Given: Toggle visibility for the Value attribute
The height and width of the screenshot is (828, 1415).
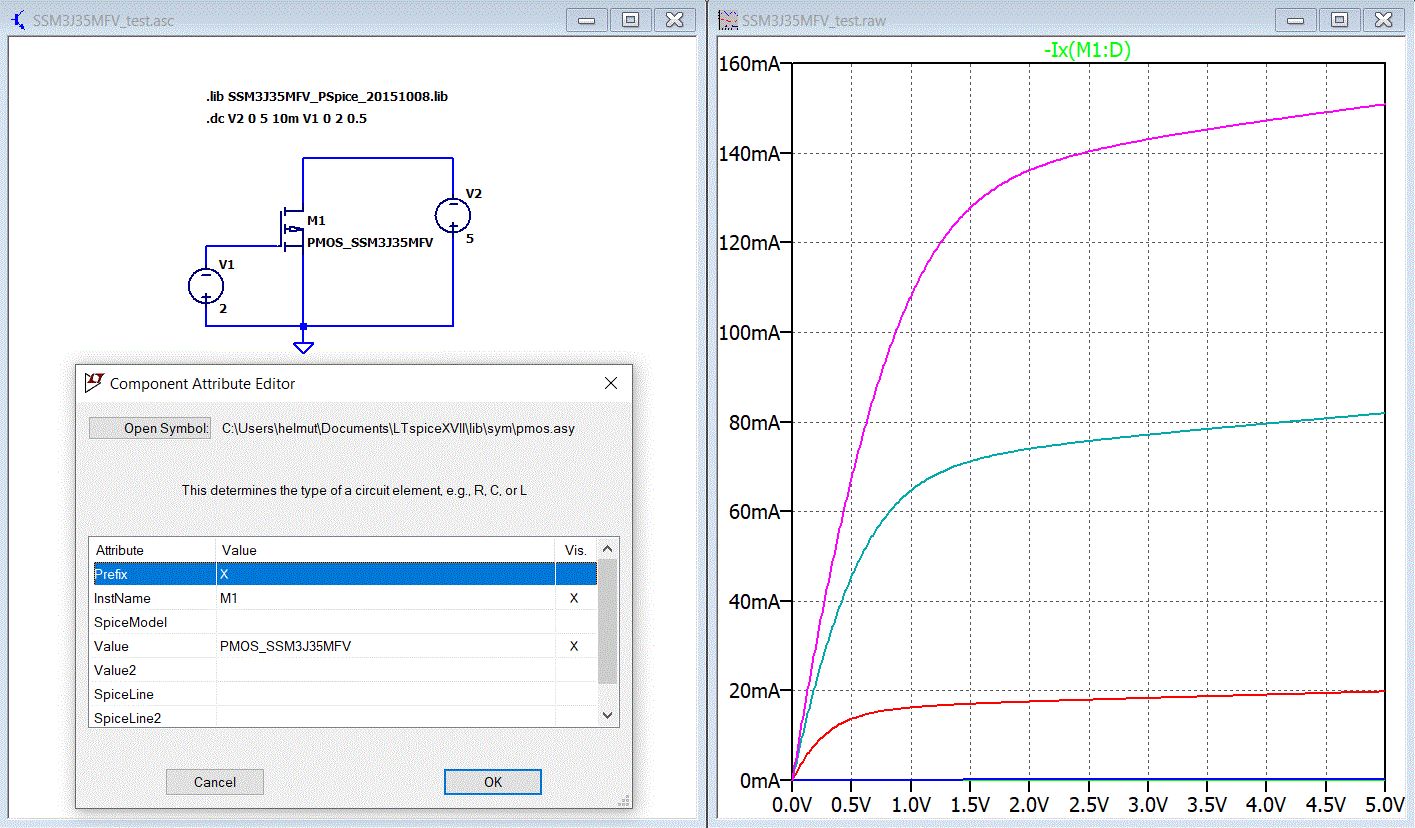Looking at the screenshot, I should pyautogui.click(x=574, y=646).
